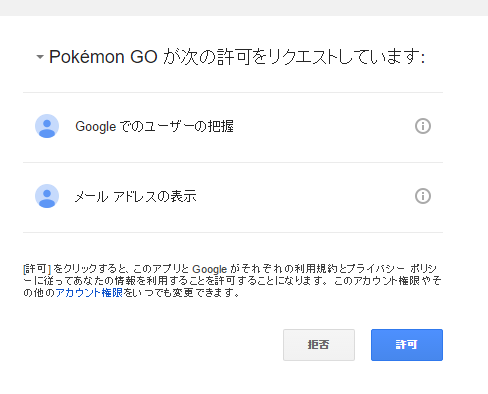Image resolution: width=488 pixels, height=394 pixels.
Task: Click the profile avatar beside Google でのユーザーの把握
Action: (x=47, y=126)
